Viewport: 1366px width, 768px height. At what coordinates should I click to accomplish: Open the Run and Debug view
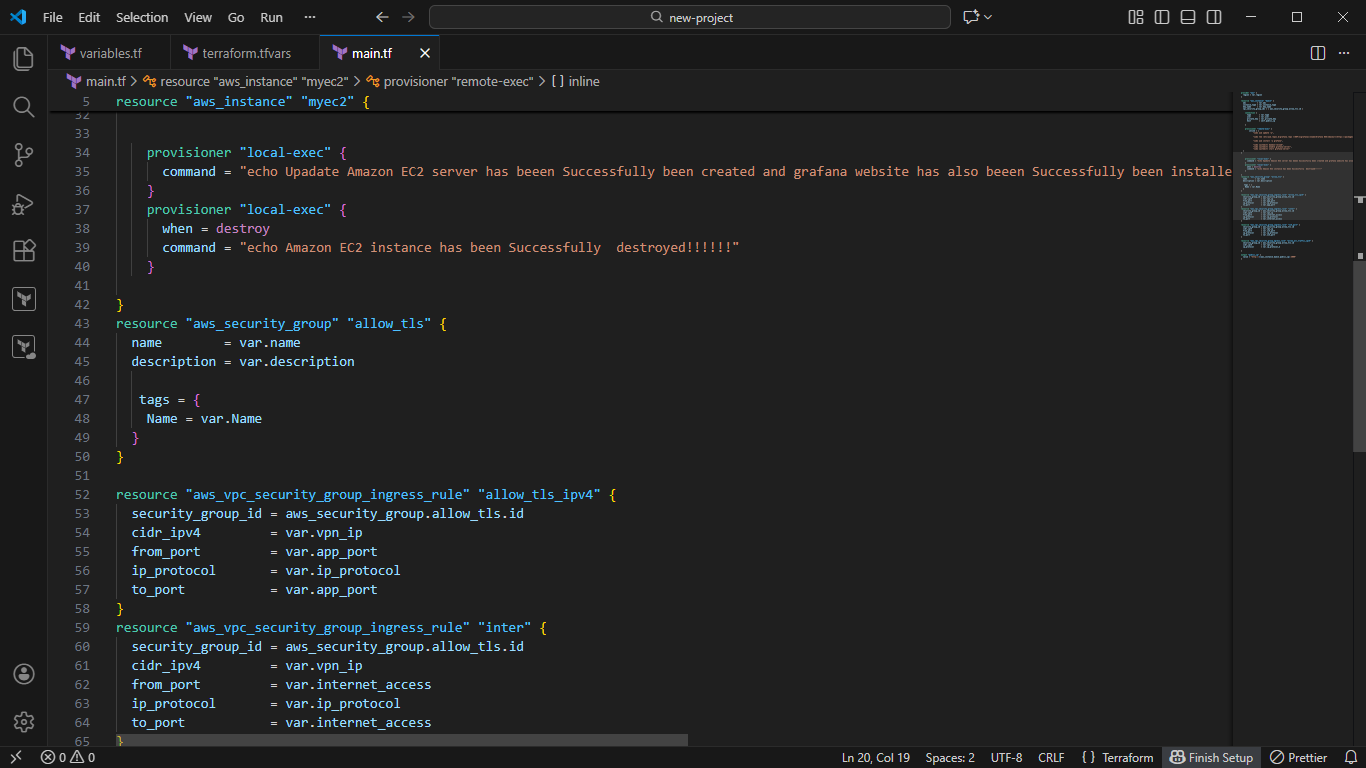click(x=23, y=204)
